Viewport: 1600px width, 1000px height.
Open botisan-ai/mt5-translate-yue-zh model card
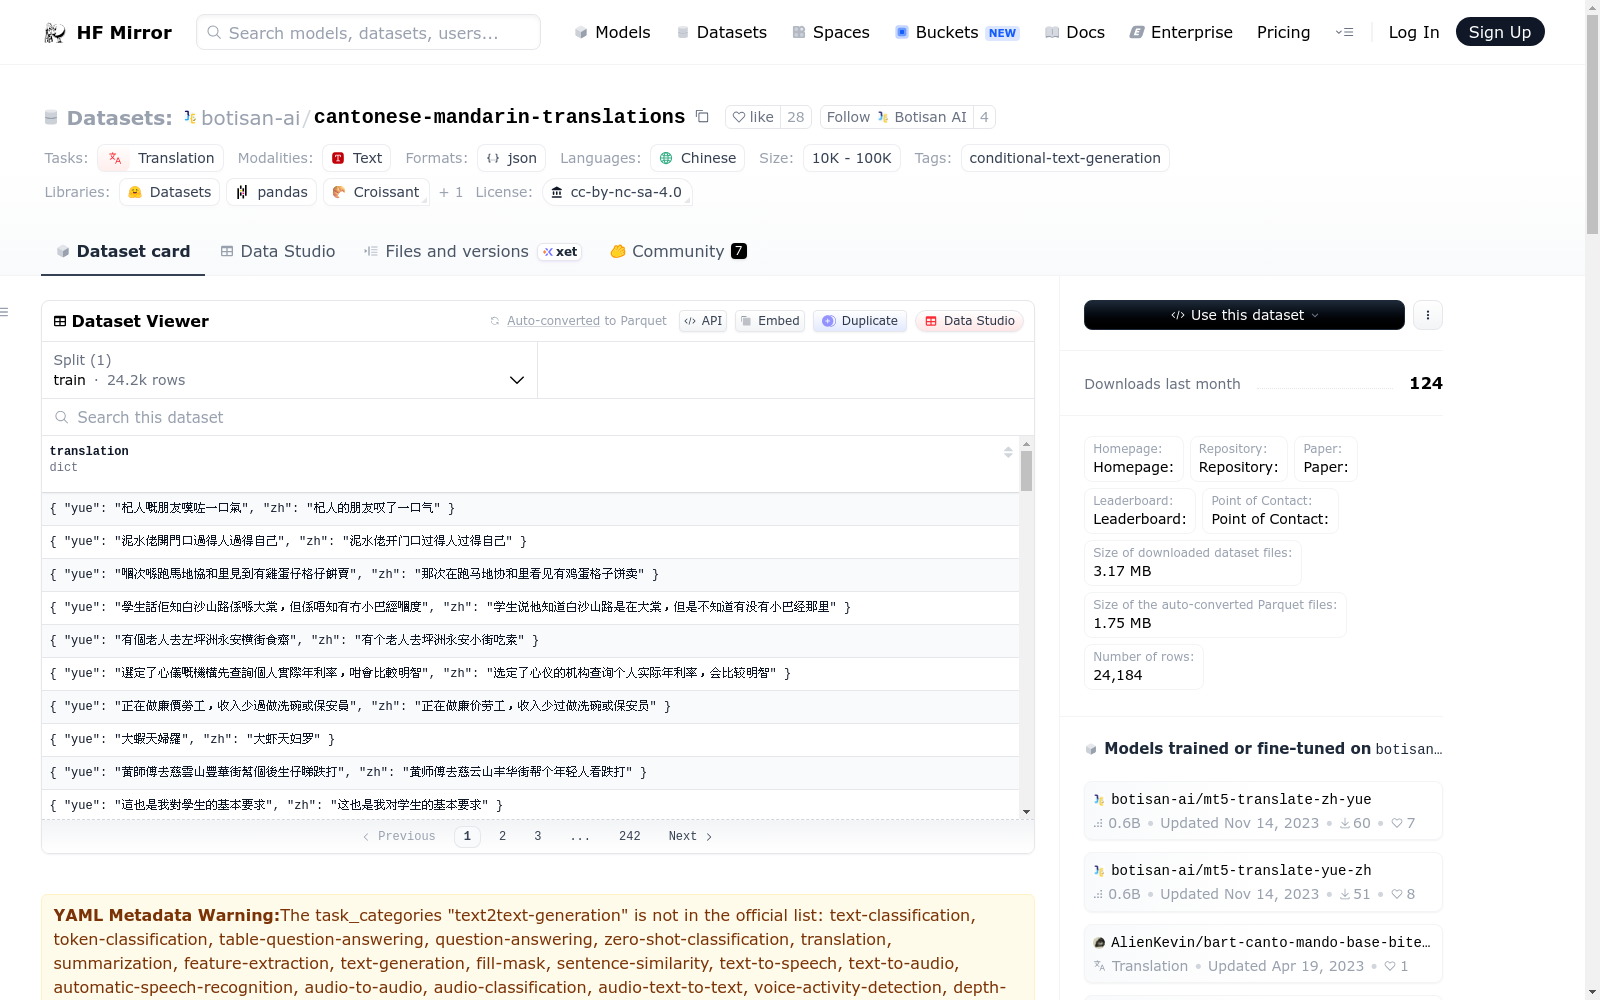pos(1263,882)
